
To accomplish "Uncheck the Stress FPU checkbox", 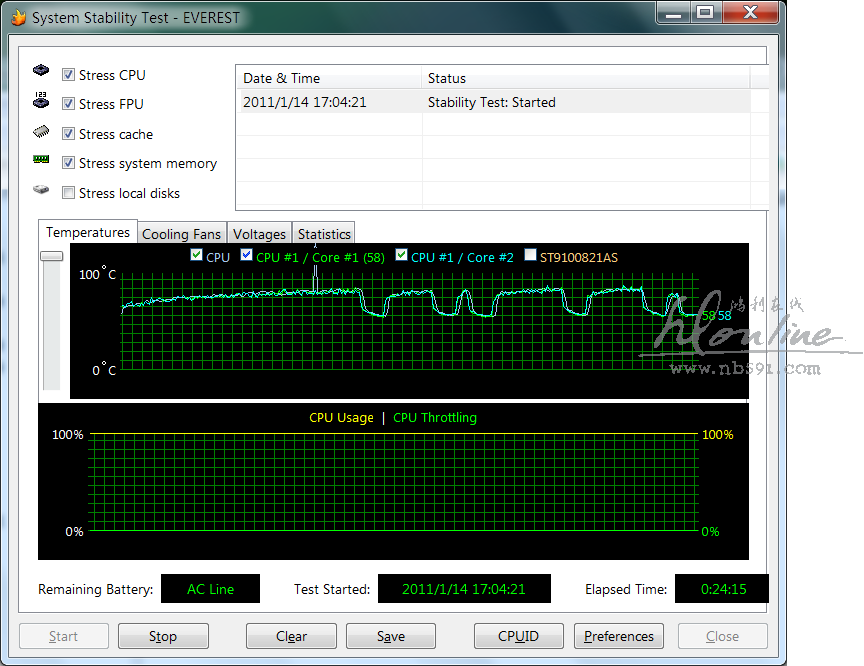I will pos(68,104).
